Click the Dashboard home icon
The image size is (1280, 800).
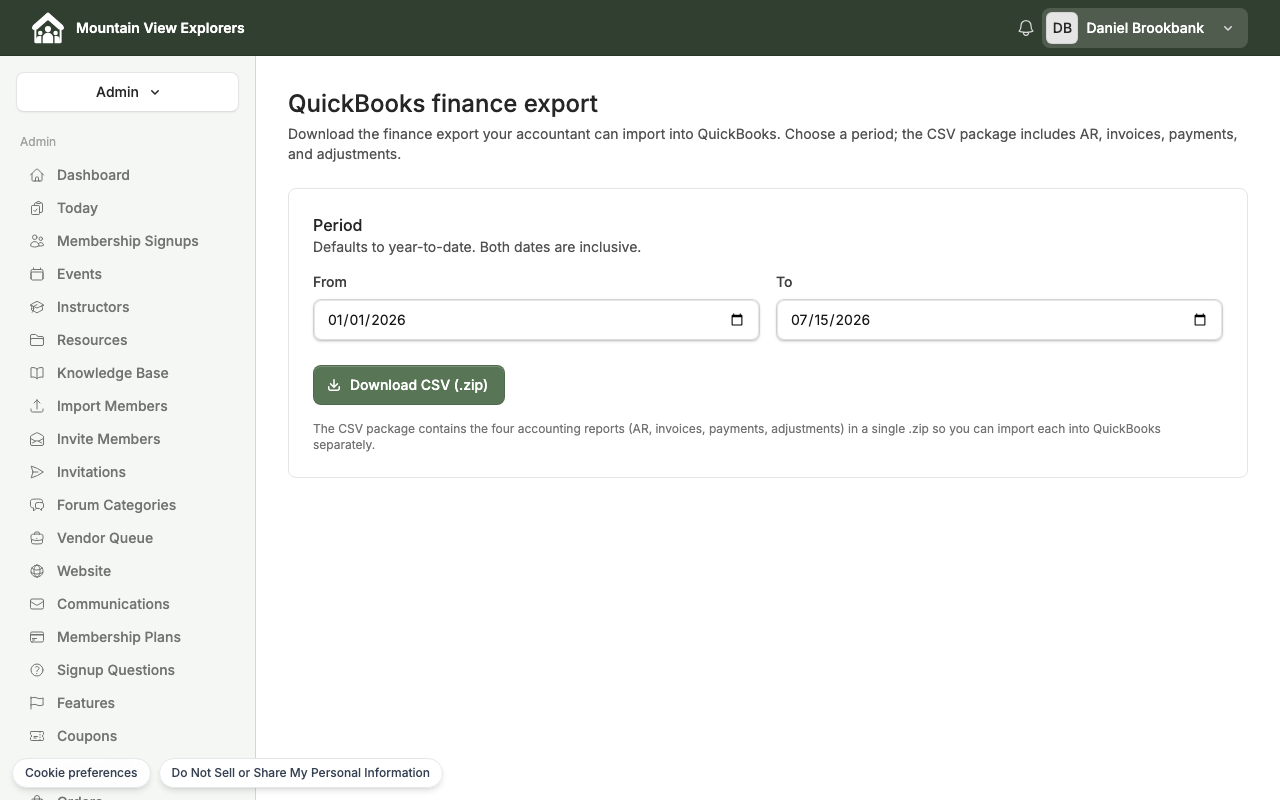click(37, 175)
